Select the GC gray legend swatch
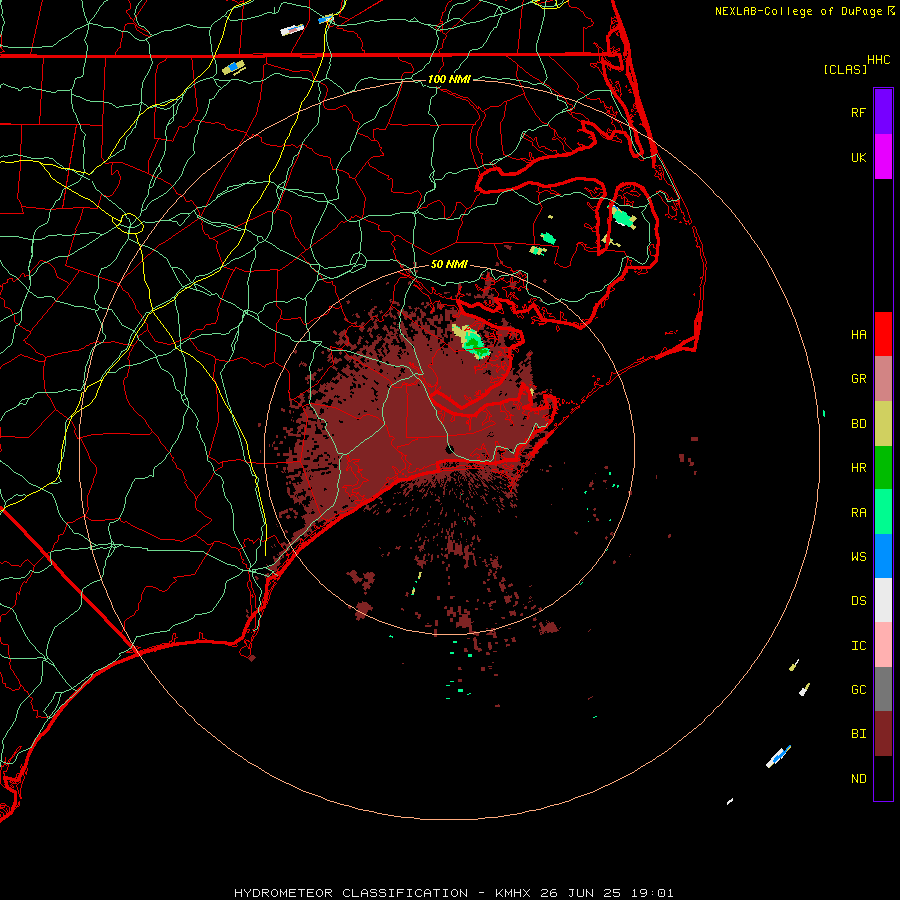900x900 pixels. (883, 689)
